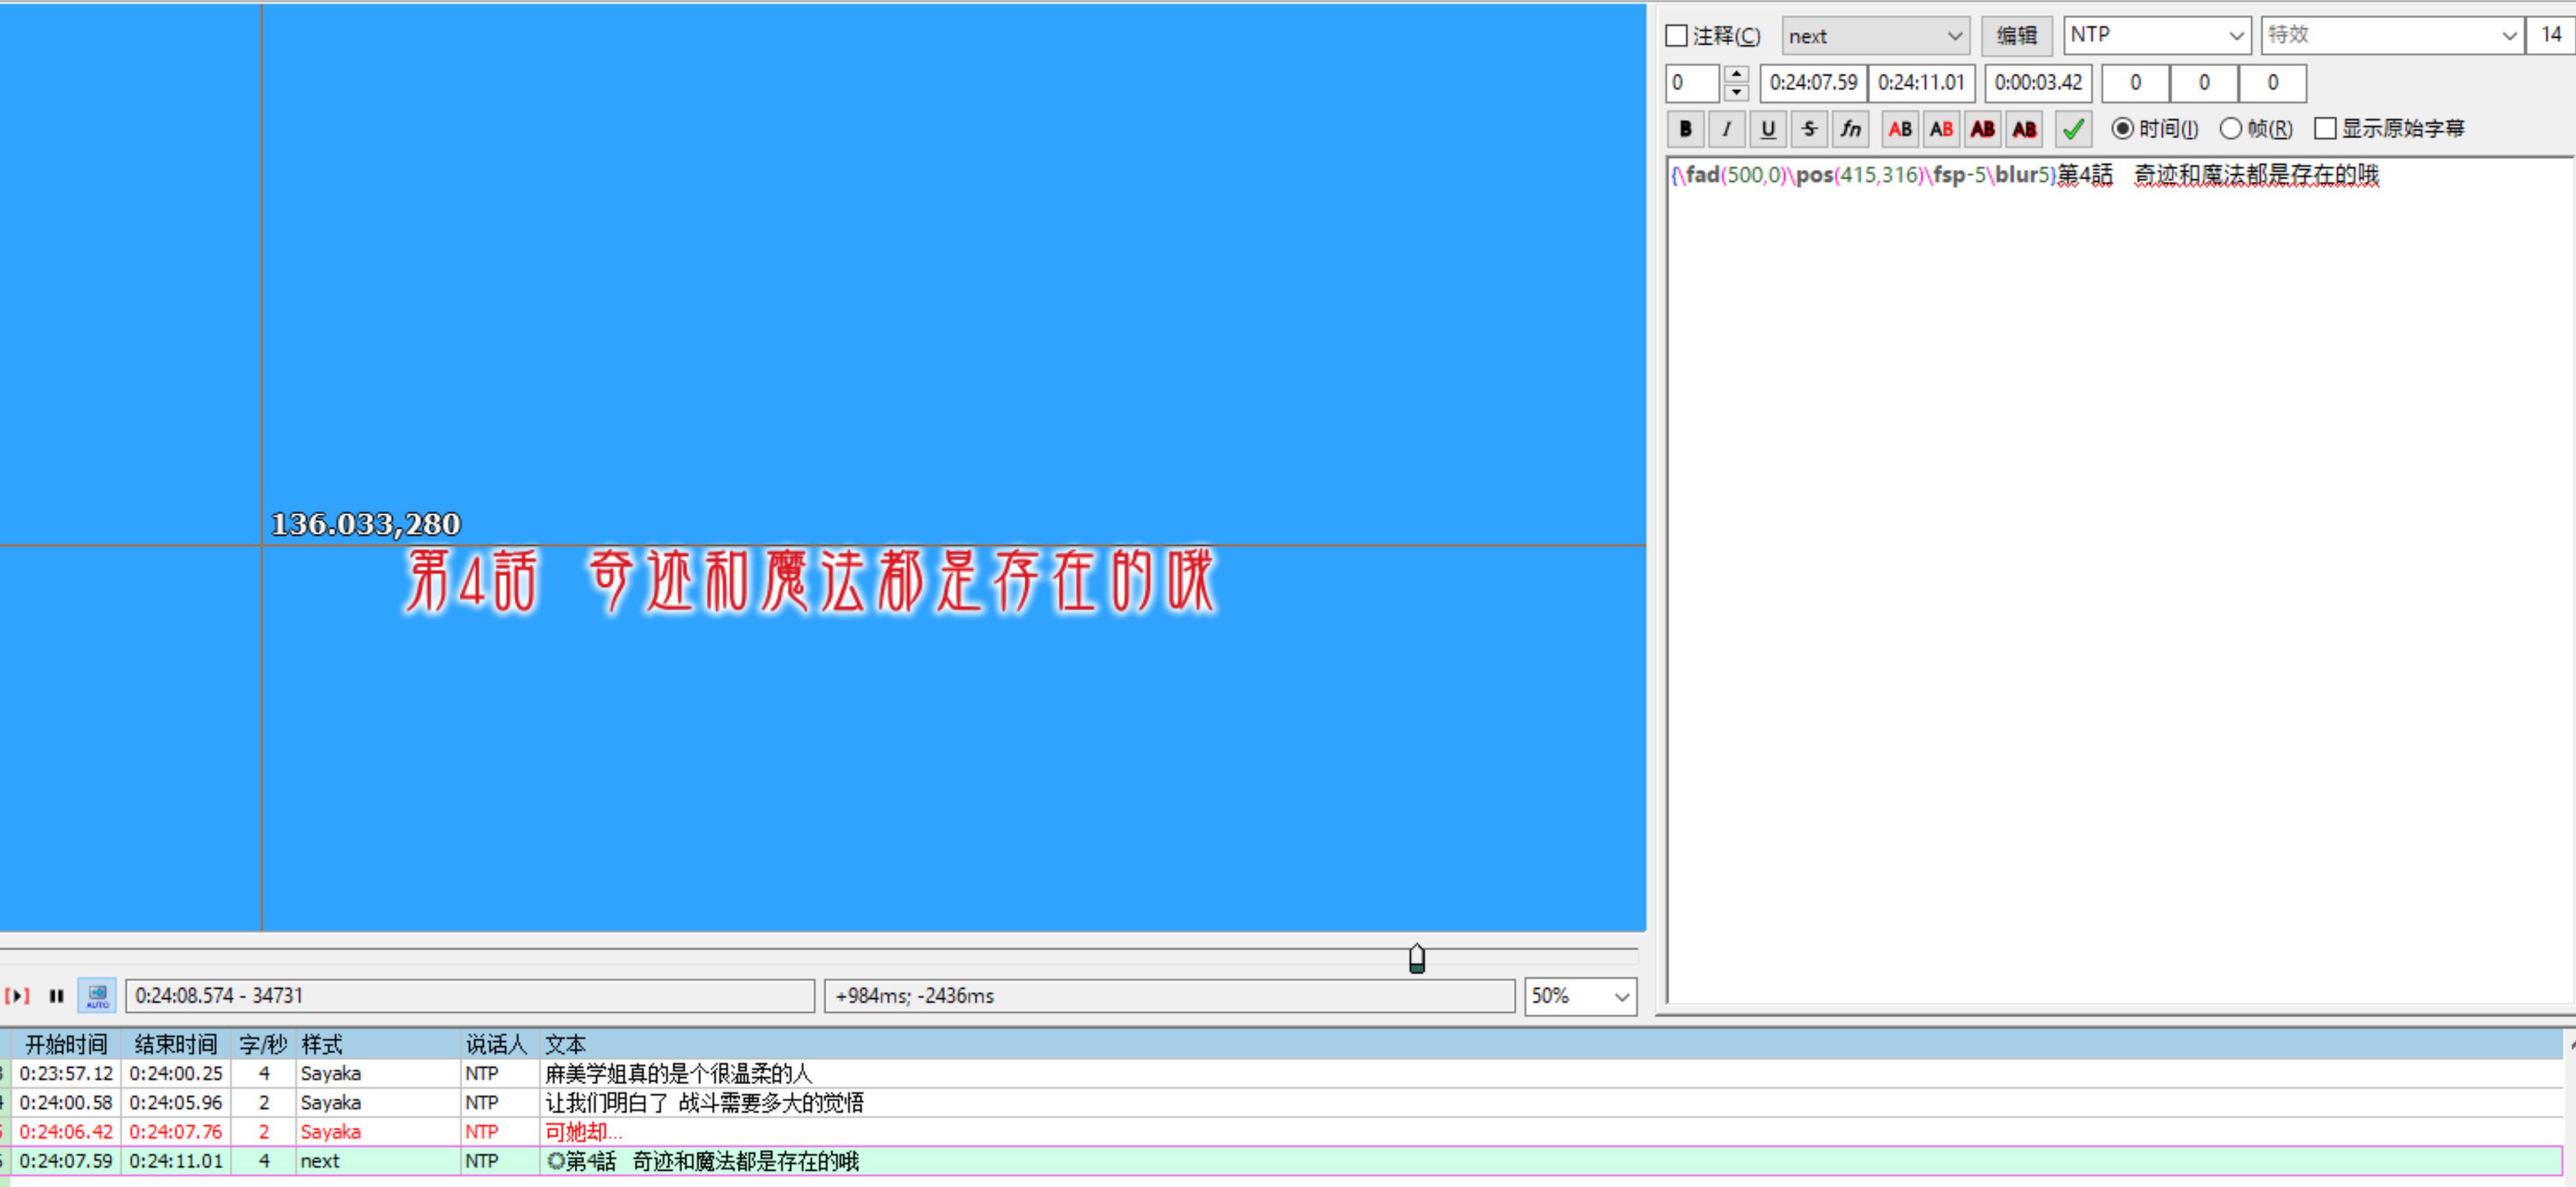Open the style dropdown showing next
Screen dimensions: 2576x1187
(x=1875, y=36)
